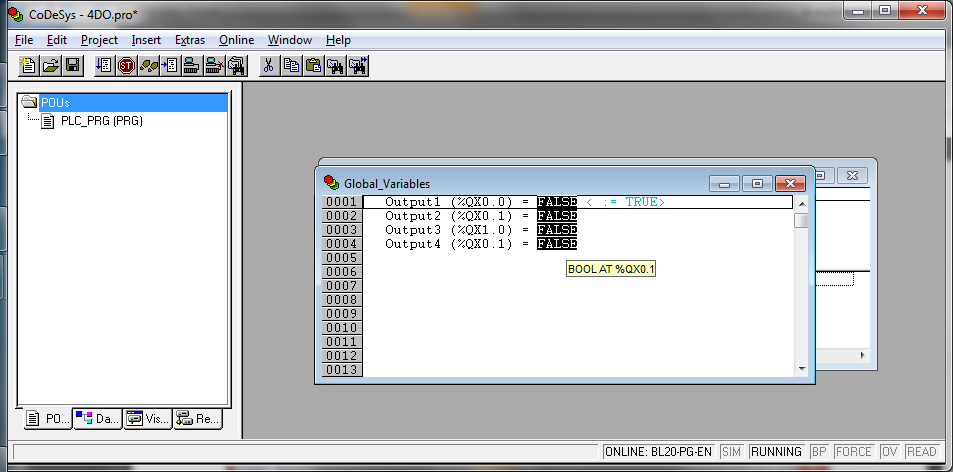Maximize the Global_Variables window

pos(757,183)
